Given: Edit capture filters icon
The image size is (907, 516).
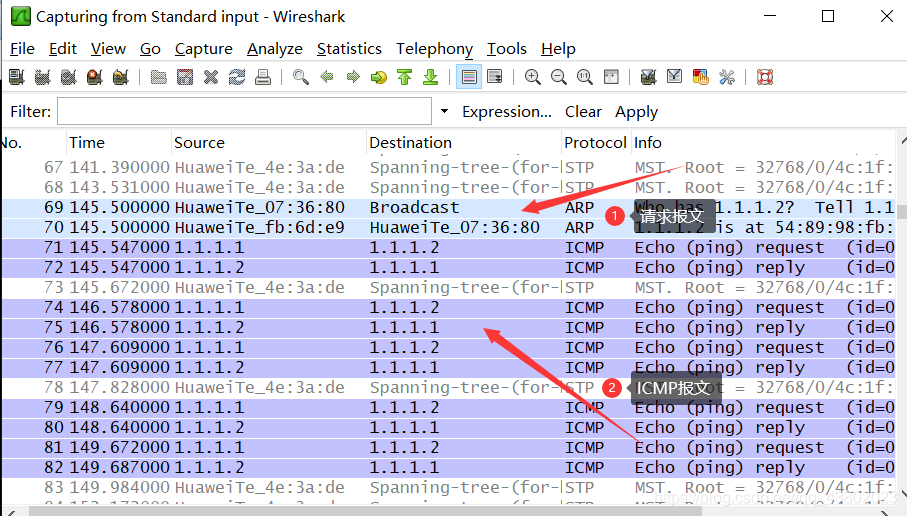Looking at the screenshot, I should pos(648,77).
